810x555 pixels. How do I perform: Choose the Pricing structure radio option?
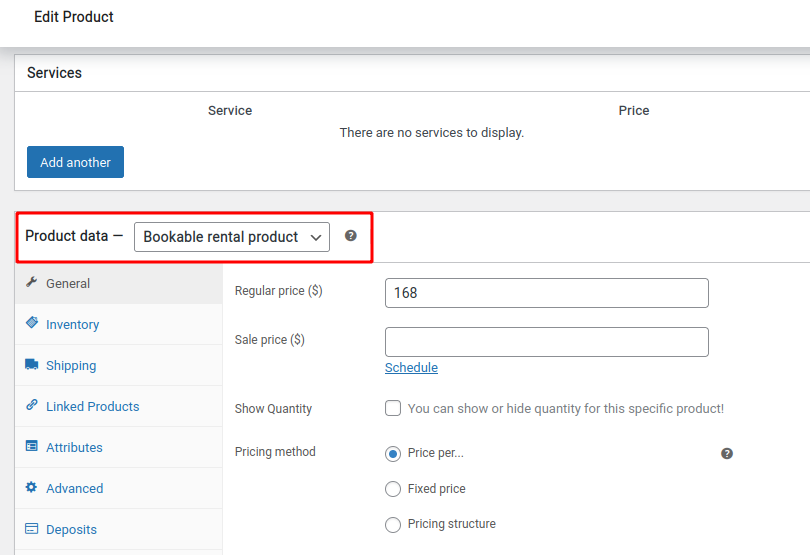click(393, 525)
